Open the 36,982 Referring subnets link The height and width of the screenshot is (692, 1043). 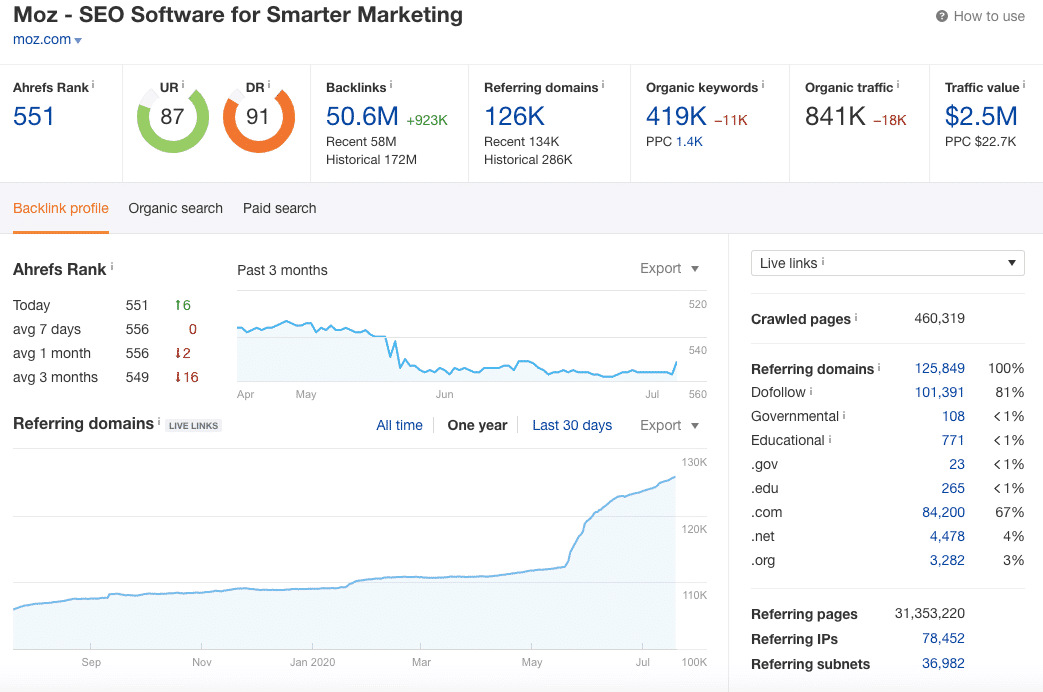[x=943, y=663]
